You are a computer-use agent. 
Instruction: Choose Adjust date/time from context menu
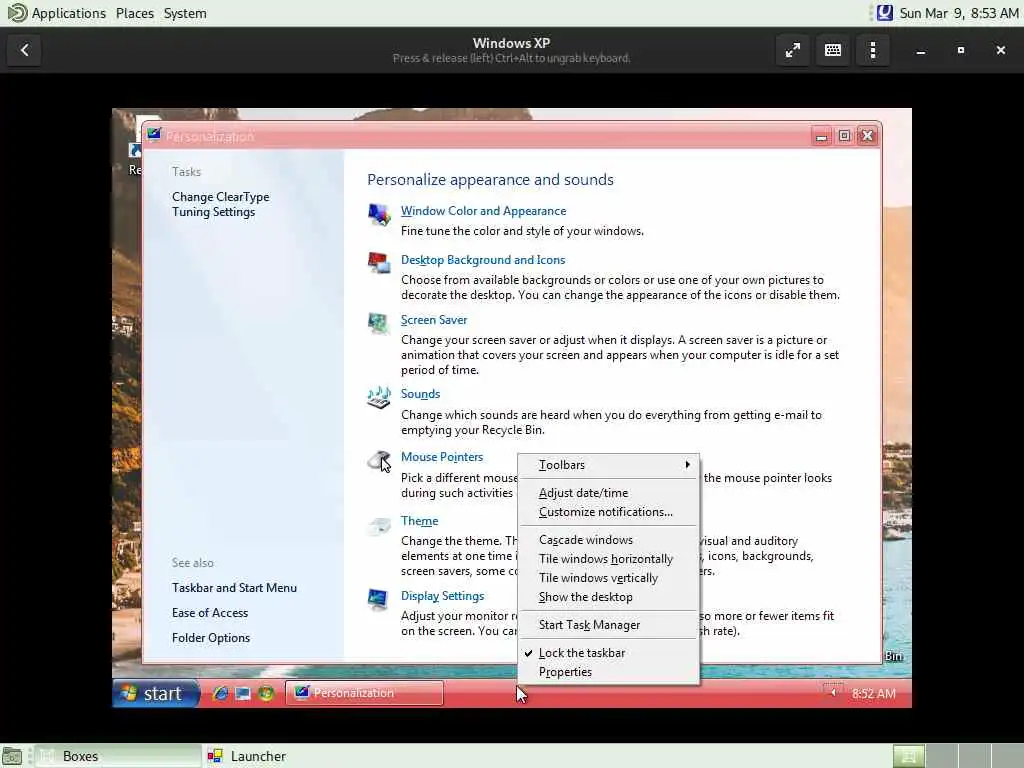pyautogui.click(x=609, y=493)
